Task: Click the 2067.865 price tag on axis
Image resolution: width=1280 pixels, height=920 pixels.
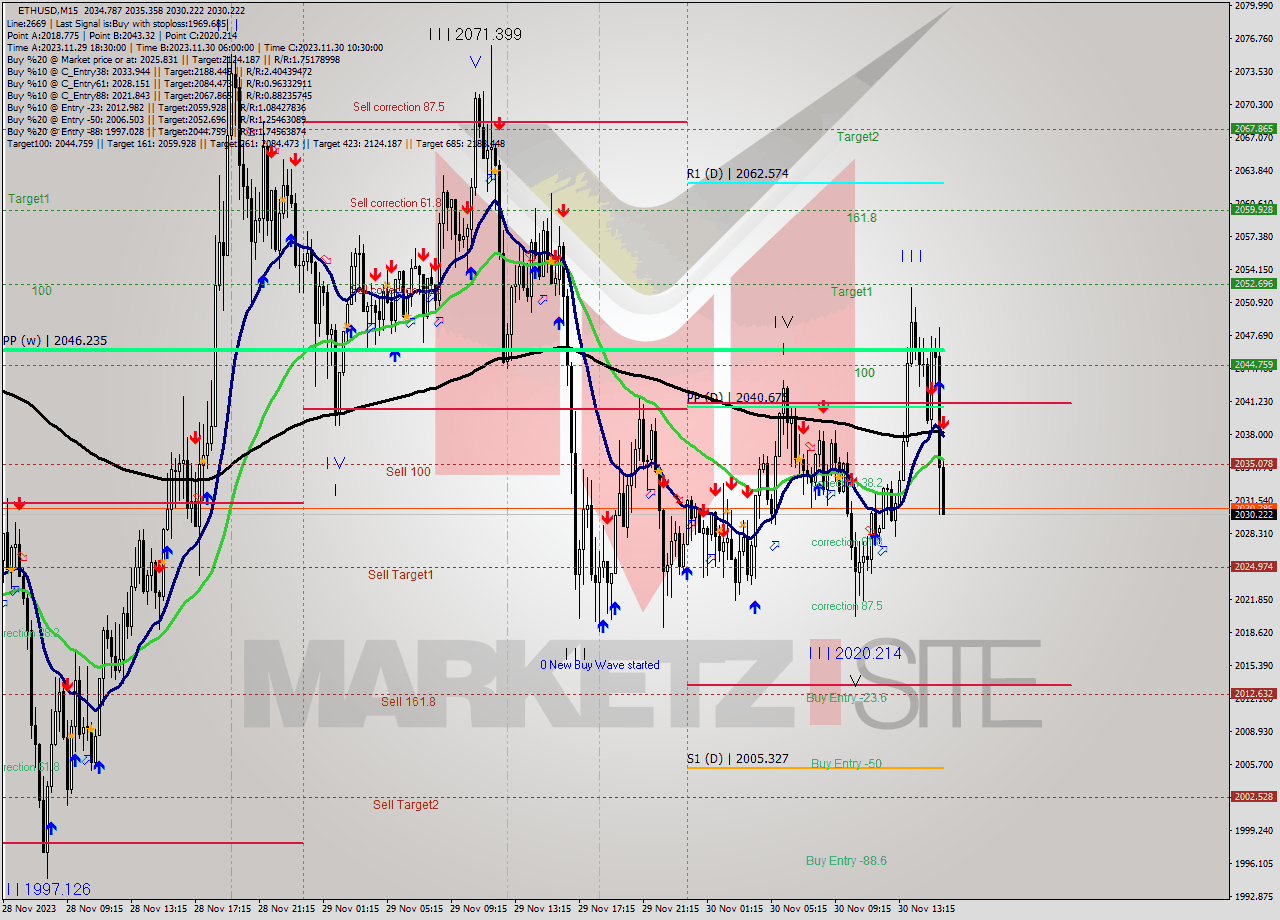Action: (x=1254, y=129)
